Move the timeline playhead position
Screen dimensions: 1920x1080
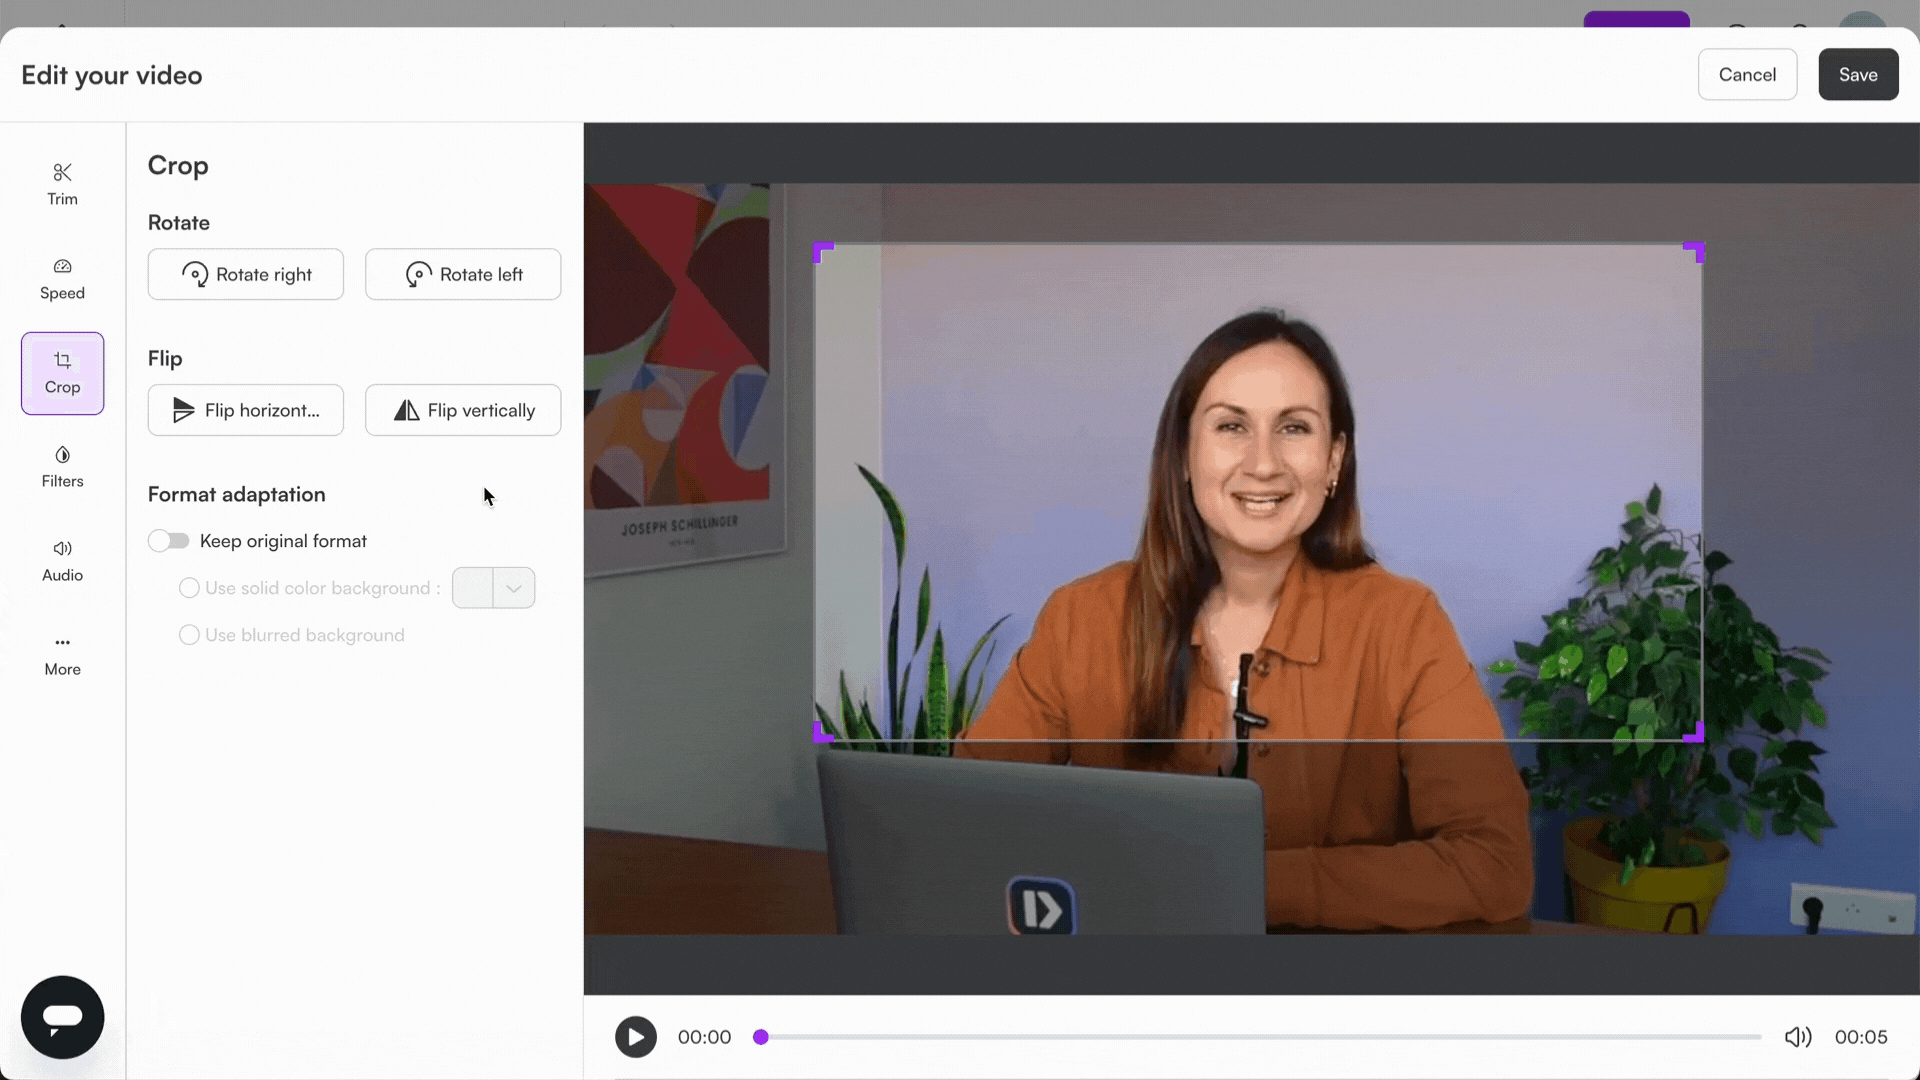click(x=760, y=1037)
